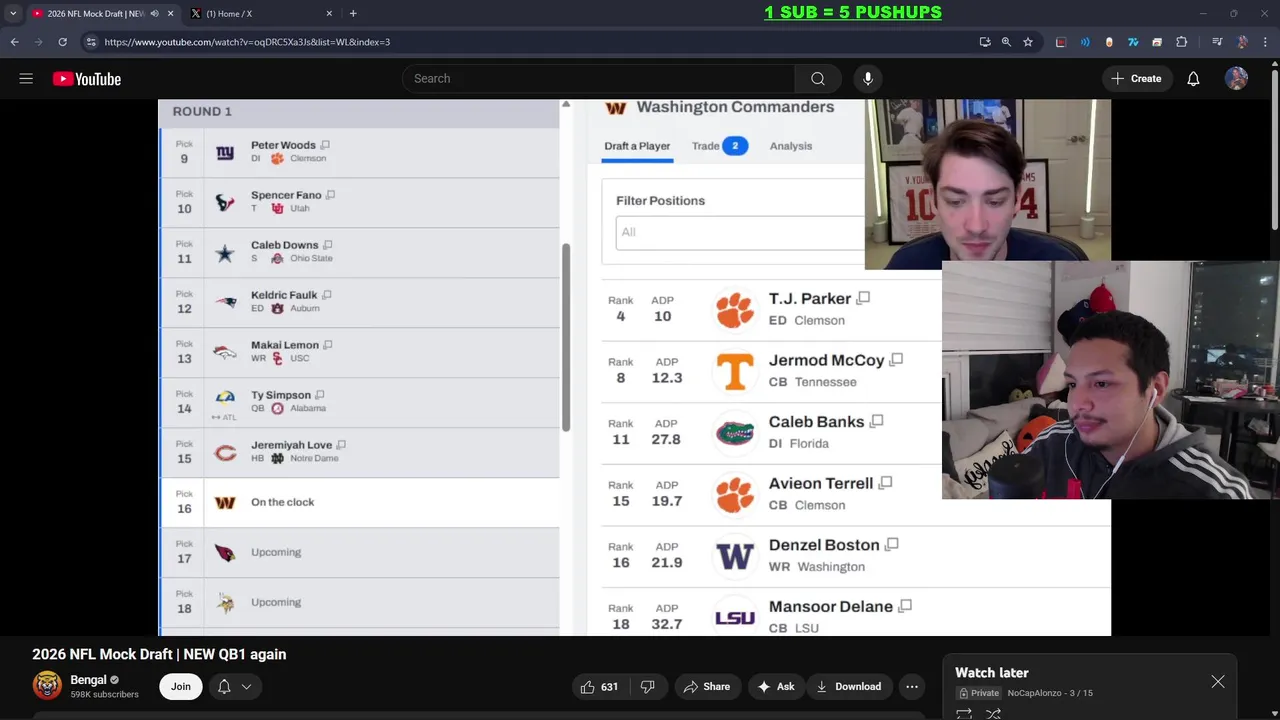The image size is (1280, 720).
Task: Like the video with 631 likes
Action: pos(599,687)
